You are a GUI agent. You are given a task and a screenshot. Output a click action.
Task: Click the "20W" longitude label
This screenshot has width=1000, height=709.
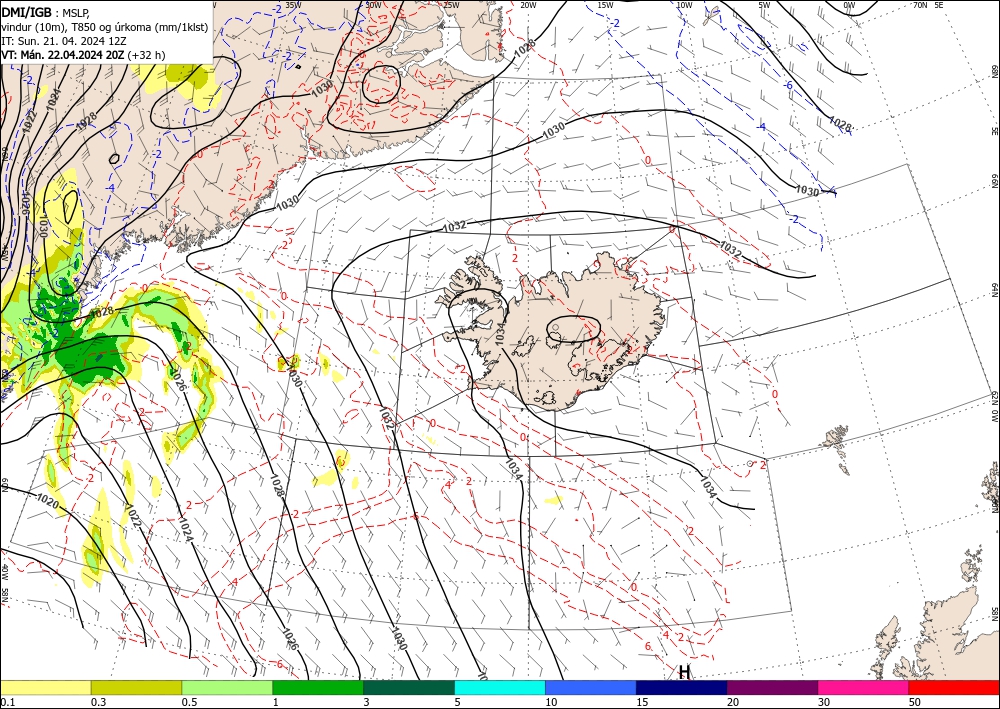tap(527, 5)
